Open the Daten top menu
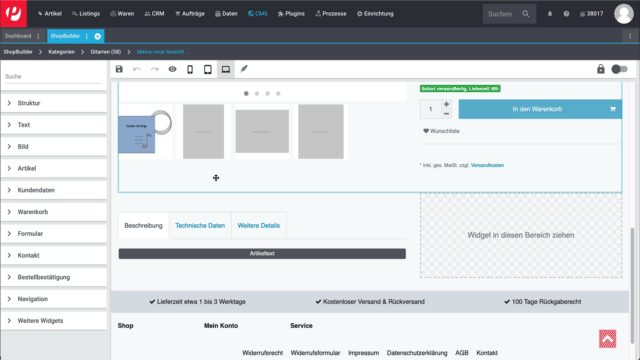640x360 pixels. (226, 14)
